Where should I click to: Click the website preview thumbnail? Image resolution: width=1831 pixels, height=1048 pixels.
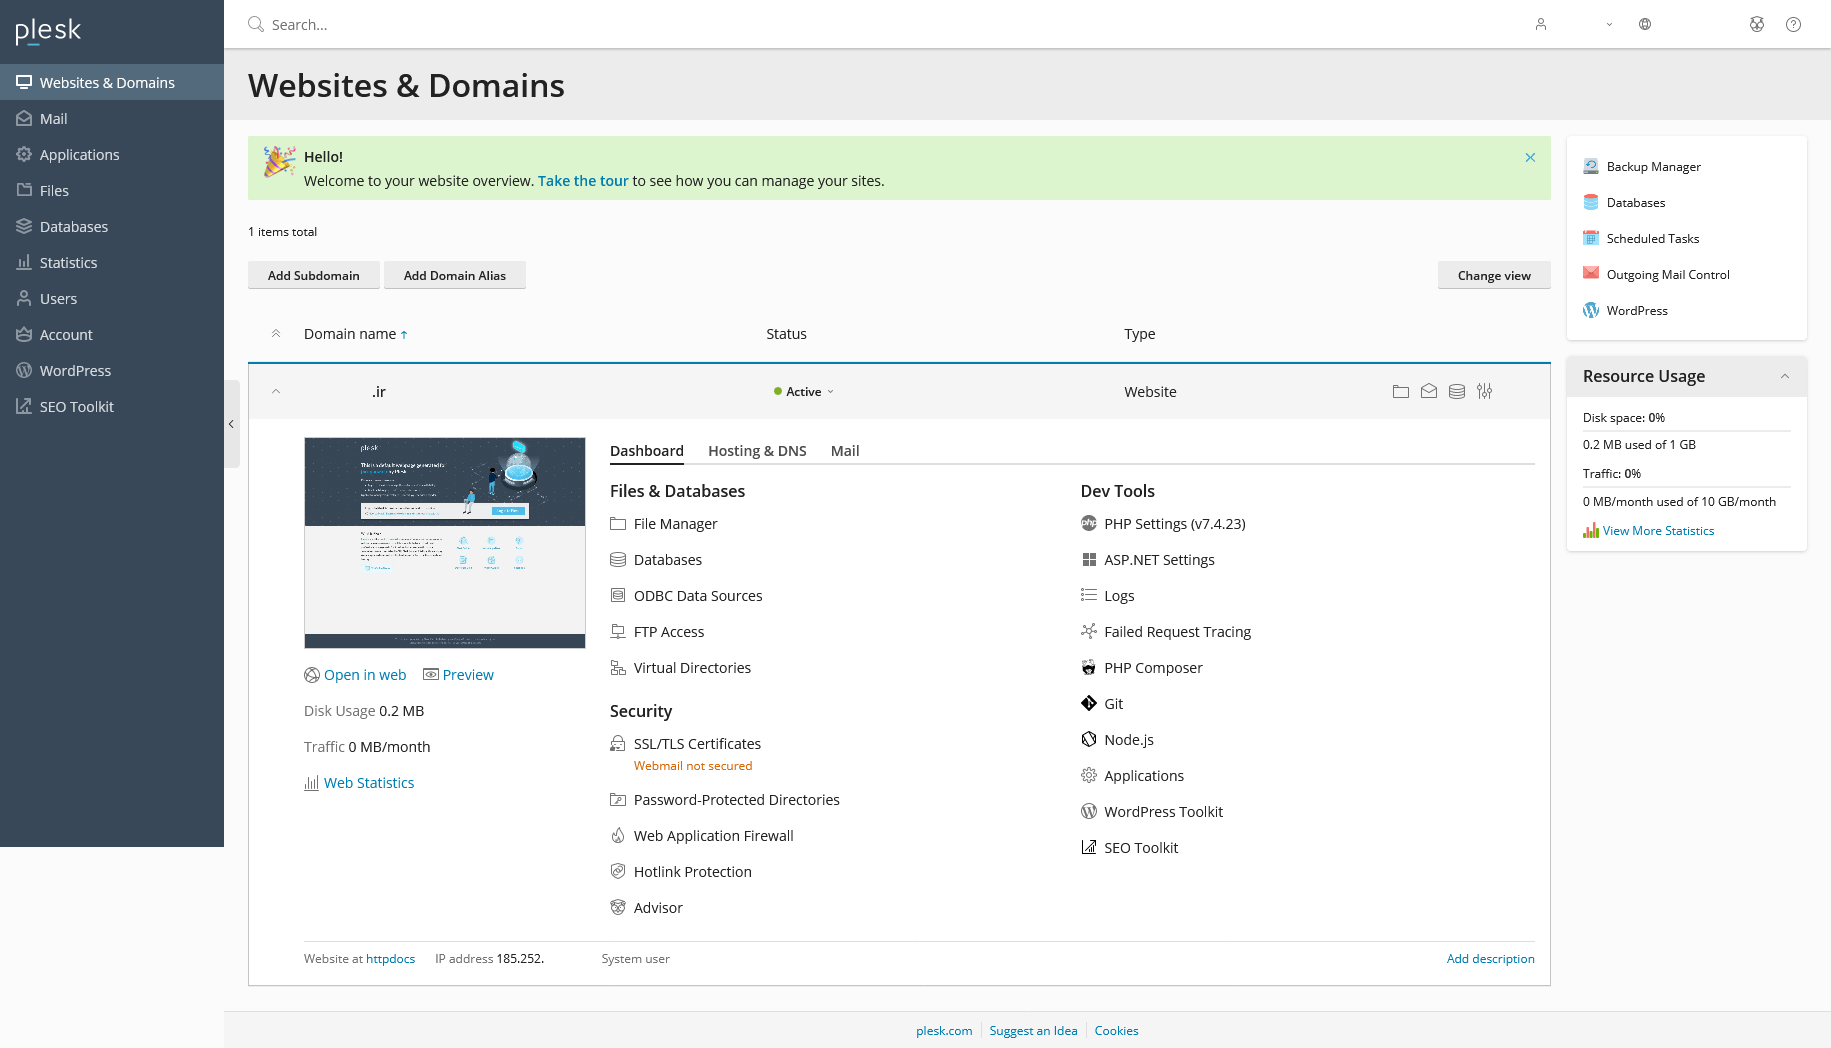[445, 542]
